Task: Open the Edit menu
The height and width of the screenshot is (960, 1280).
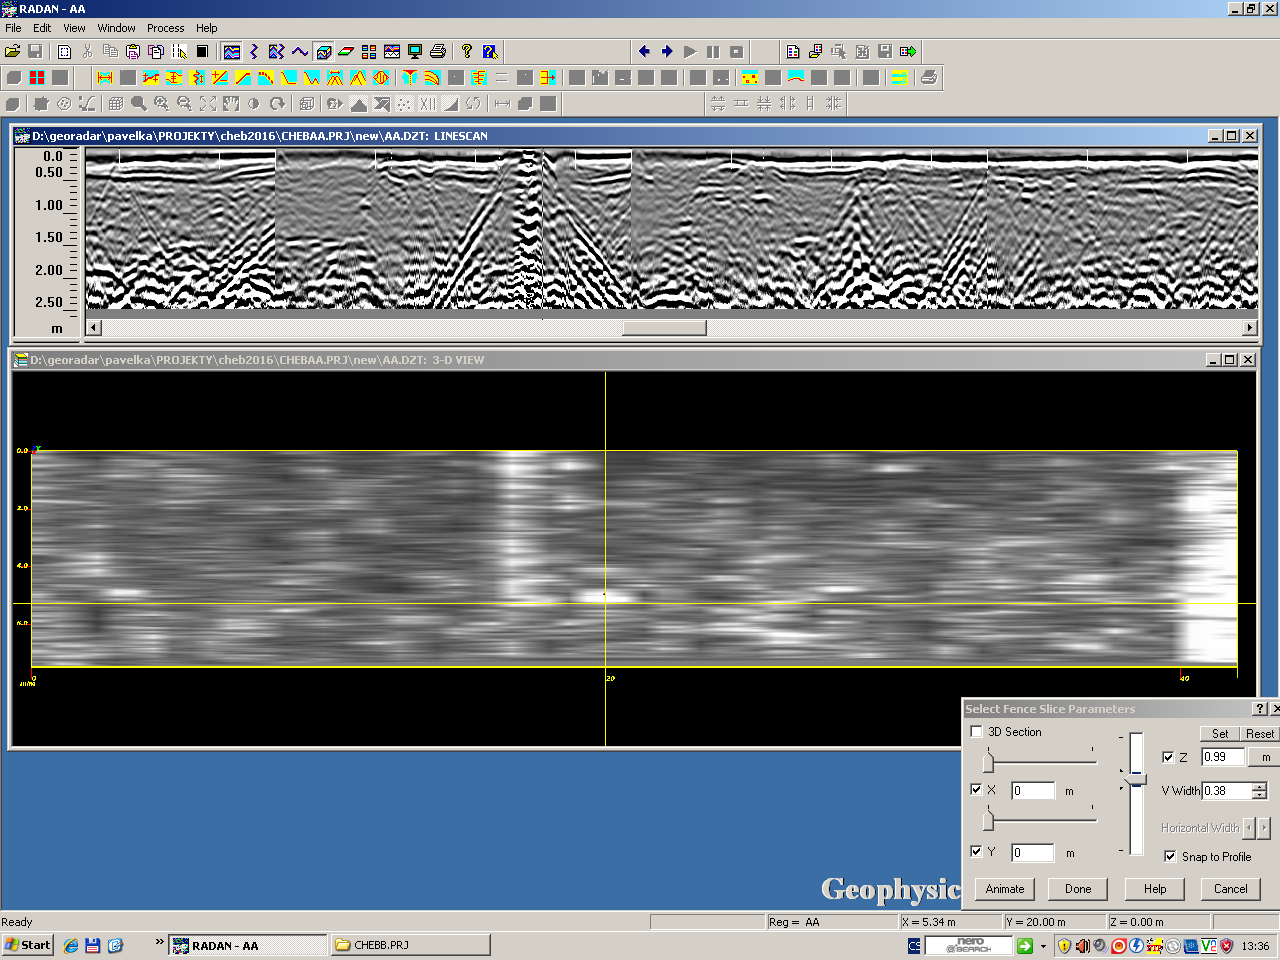Action: tap(42, 28)
